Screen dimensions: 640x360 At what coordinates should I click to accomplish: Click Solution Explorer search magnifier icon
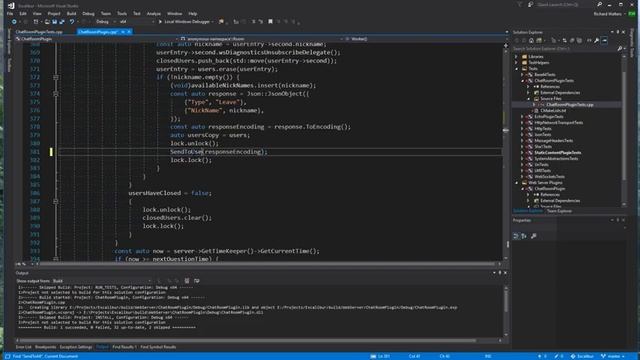click(620, 49)
